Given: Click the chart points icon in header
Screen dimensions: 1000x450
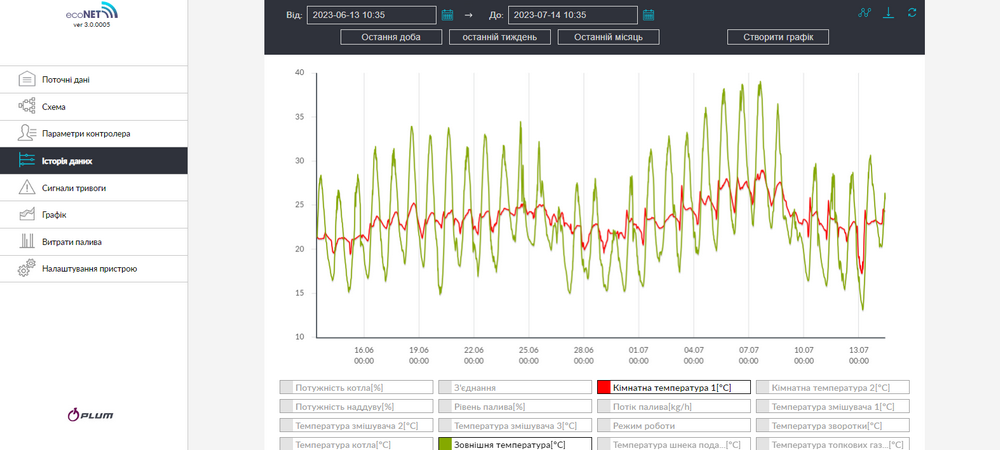Looking at the screenshot, I should tap(864, 13).
